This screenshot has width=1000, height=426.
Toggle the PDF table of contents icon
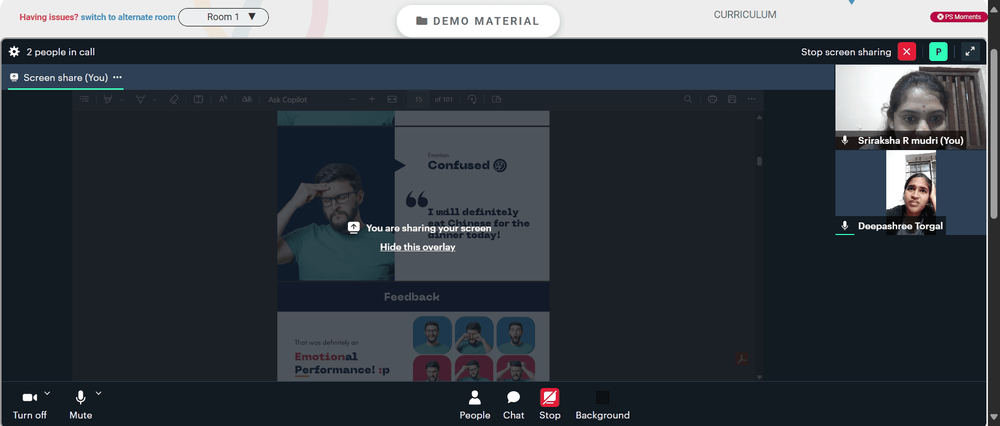(84, 99)
